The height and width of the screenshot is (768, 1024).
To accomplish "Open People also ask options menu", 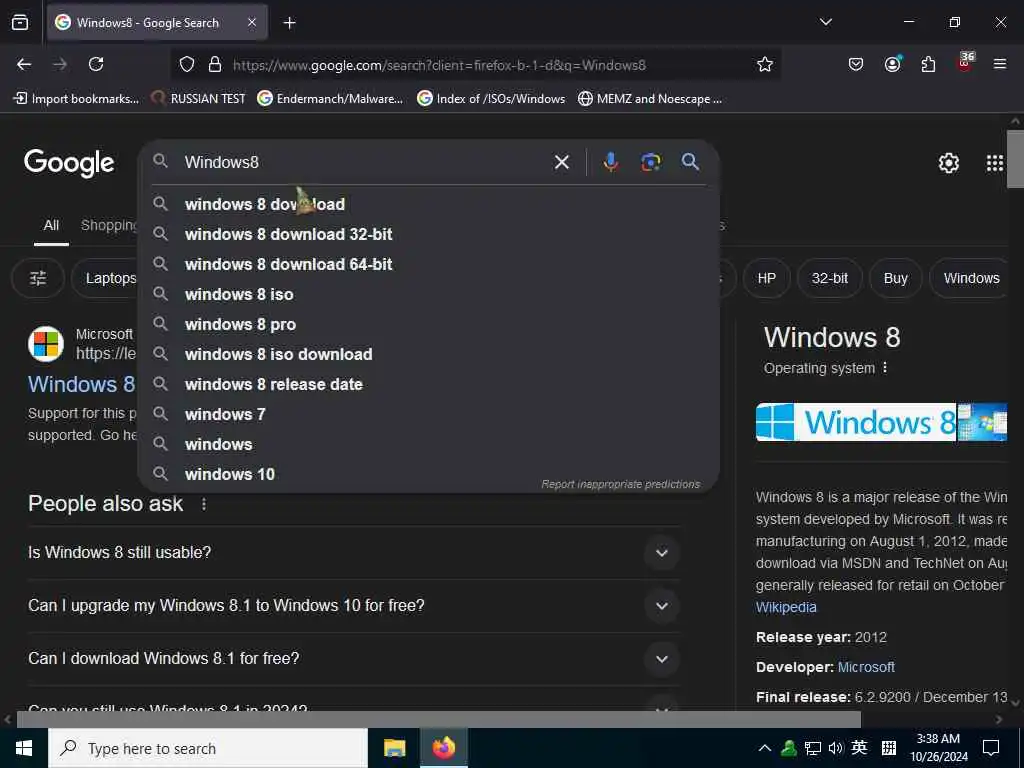I will click(204, 504).
